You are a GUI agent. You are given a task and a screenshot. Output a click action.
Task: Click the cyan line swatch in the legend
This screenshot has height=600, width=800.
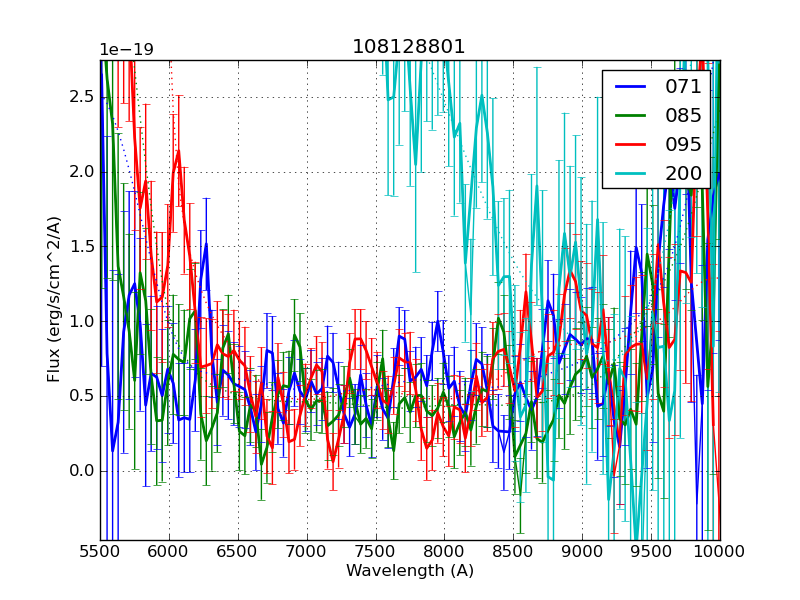632,174
